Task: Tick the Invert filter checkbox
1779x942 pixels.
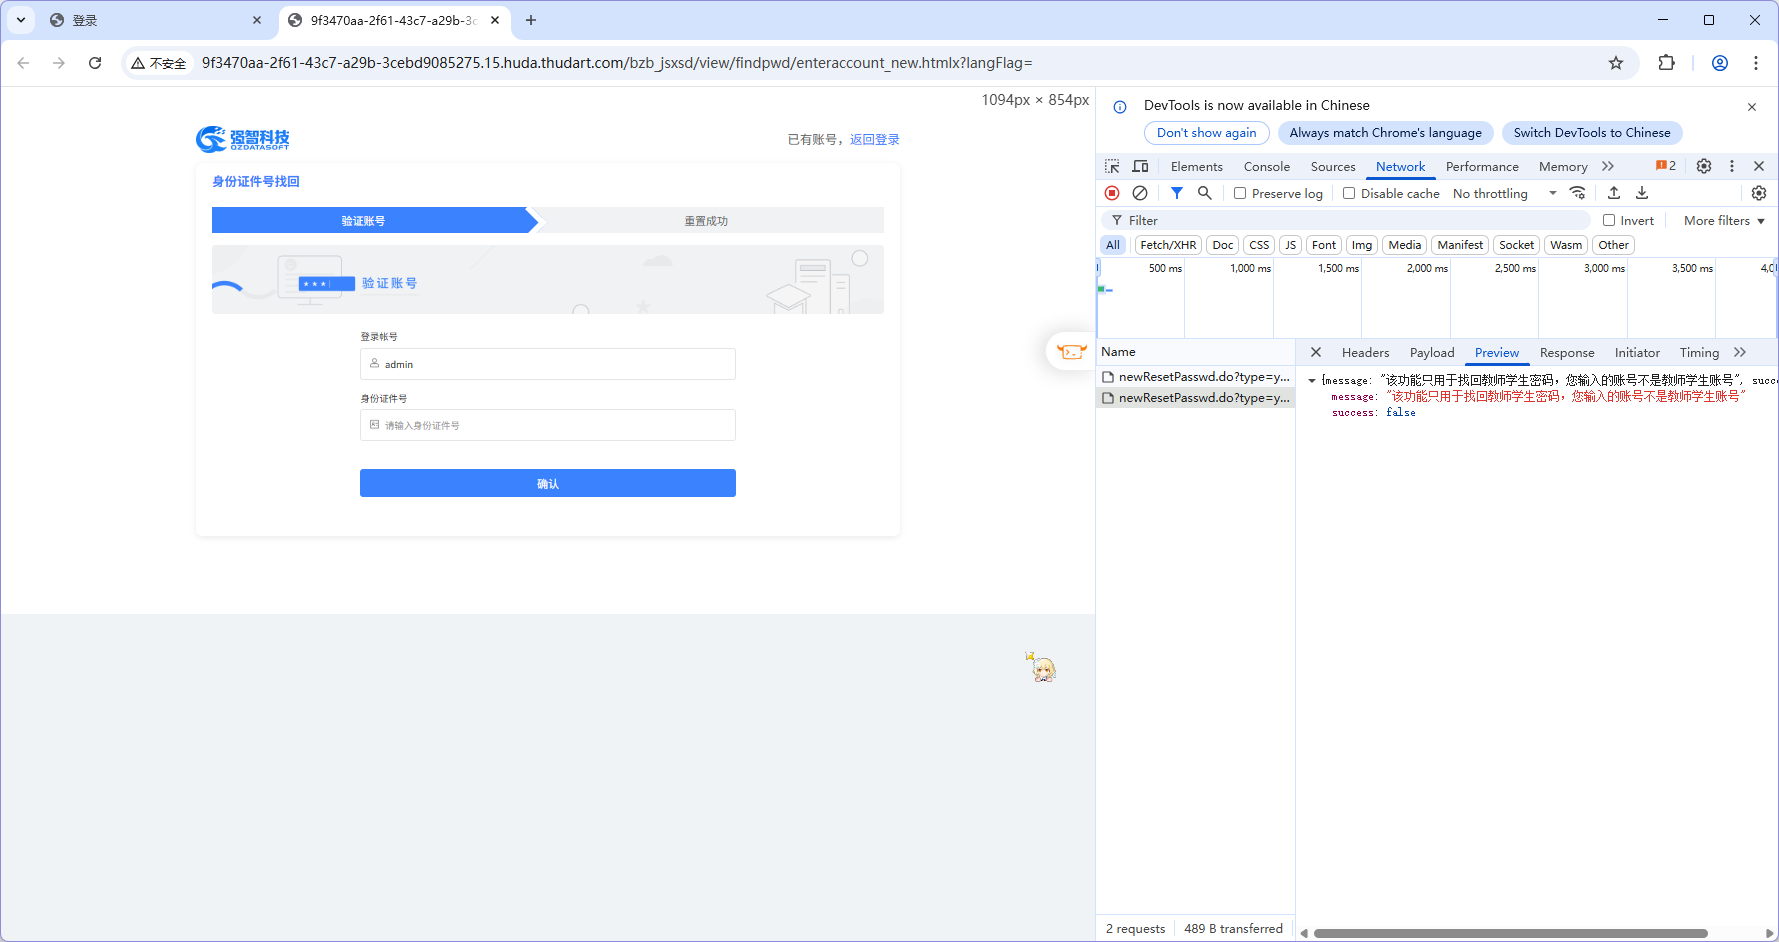Action: coord(1609,221)
